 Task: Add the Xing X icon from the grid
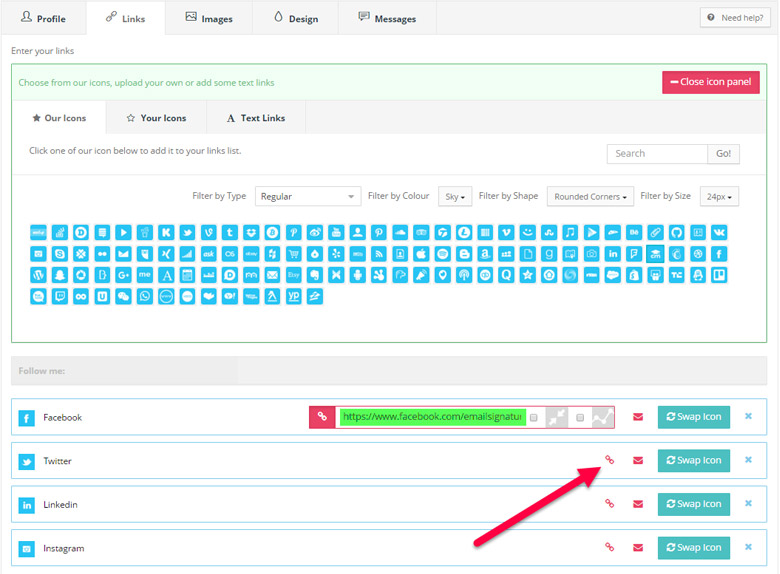(166, 254)
